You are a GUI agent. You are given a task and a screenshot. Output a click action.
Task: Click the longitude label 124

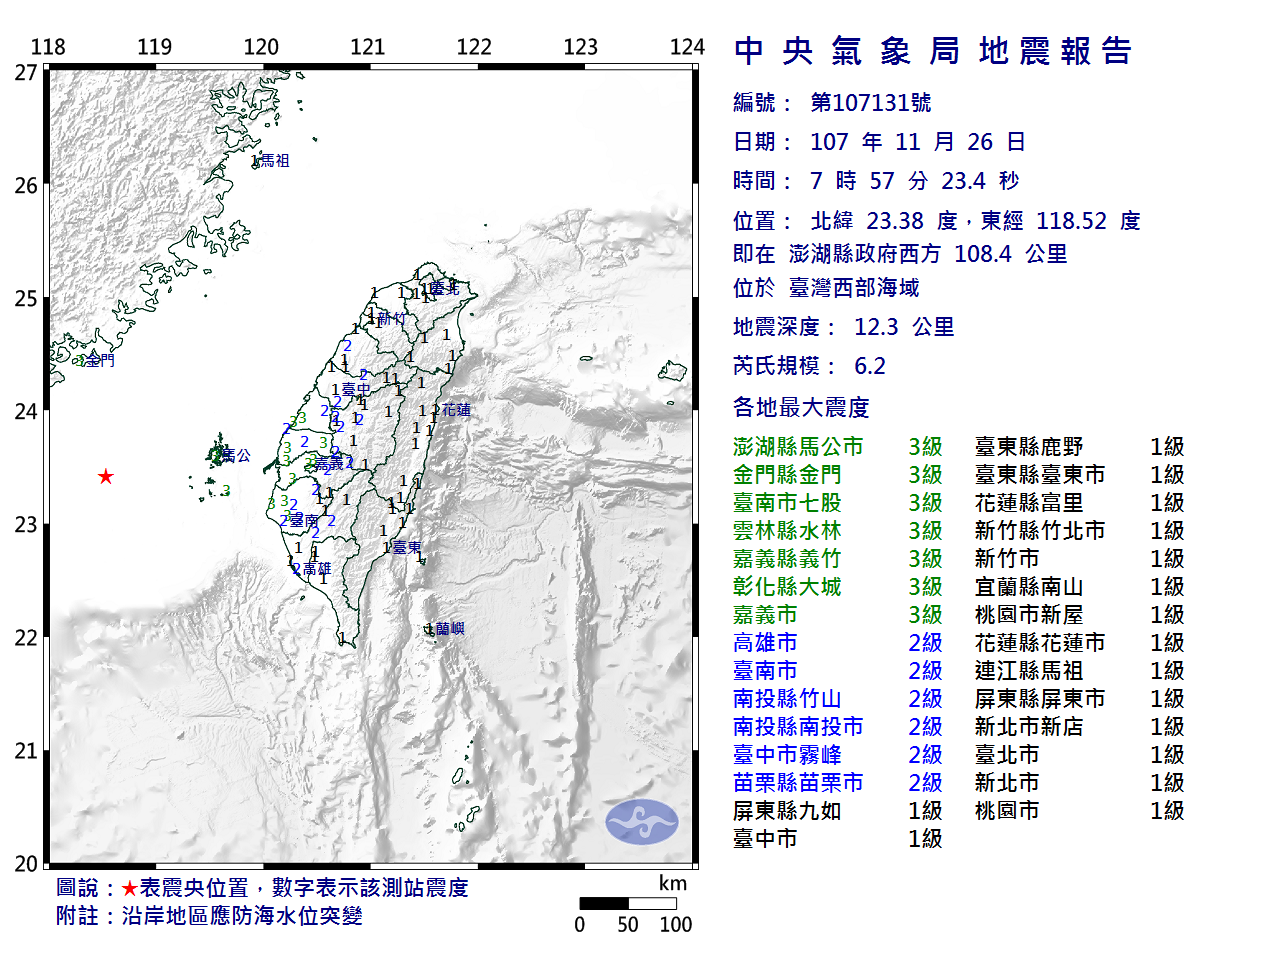pos(687,47)
